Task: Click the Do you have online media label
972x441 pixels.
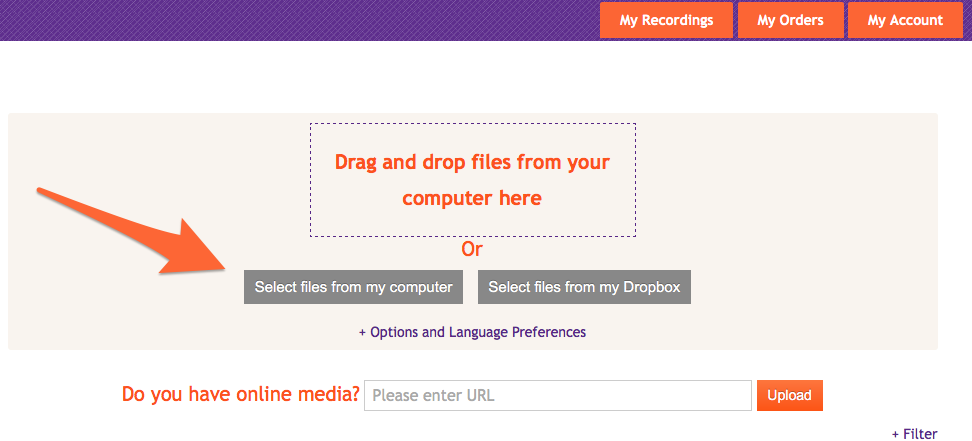Action: pos(240,395)
